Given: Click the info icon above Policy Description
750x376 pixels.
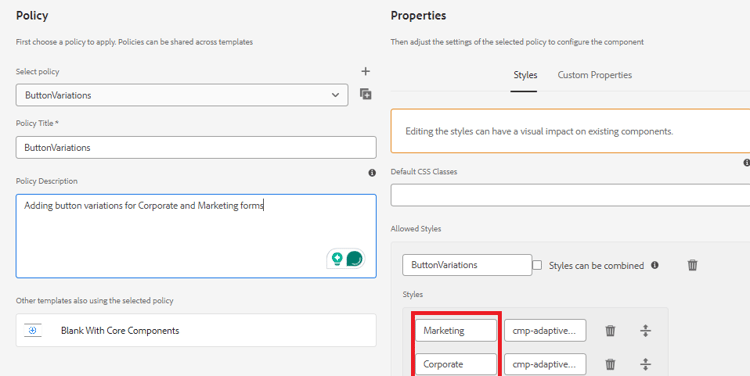Looking at the screenshot, I should [372, 173].
